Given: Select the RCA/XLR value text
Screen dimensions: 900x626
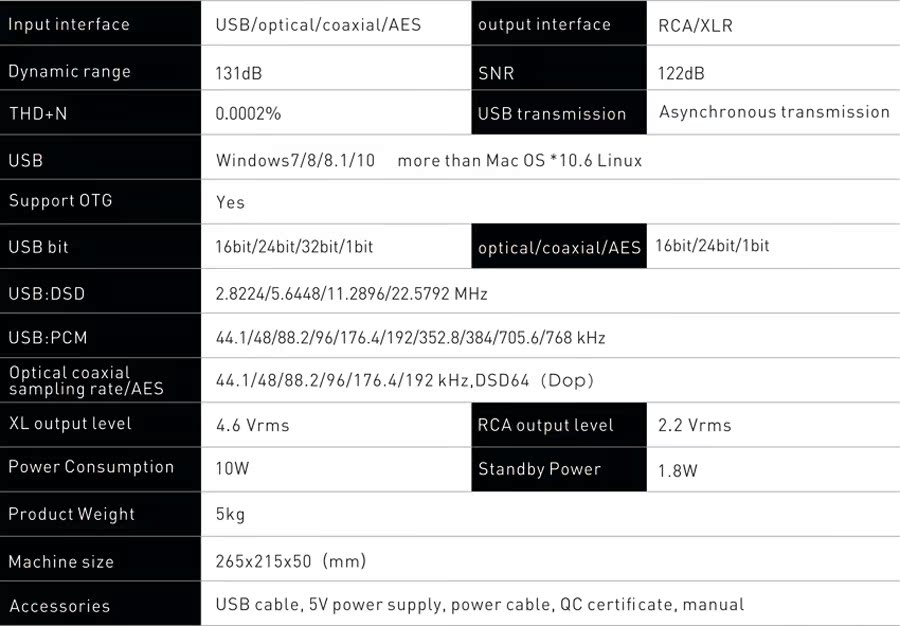Looking at the screenshot, I should click(x=695, y=26).
